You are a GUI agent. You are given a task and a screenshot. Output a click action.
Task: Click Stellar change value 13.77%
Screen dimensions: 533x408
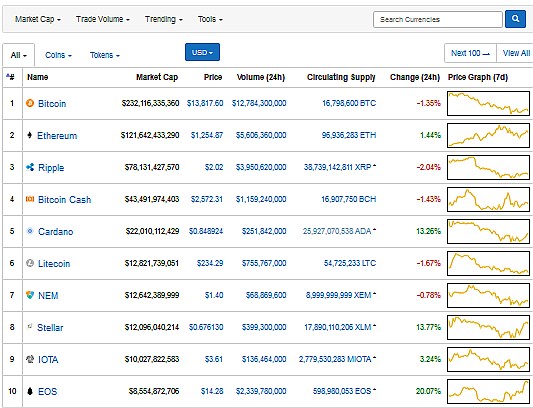point(428,327)
